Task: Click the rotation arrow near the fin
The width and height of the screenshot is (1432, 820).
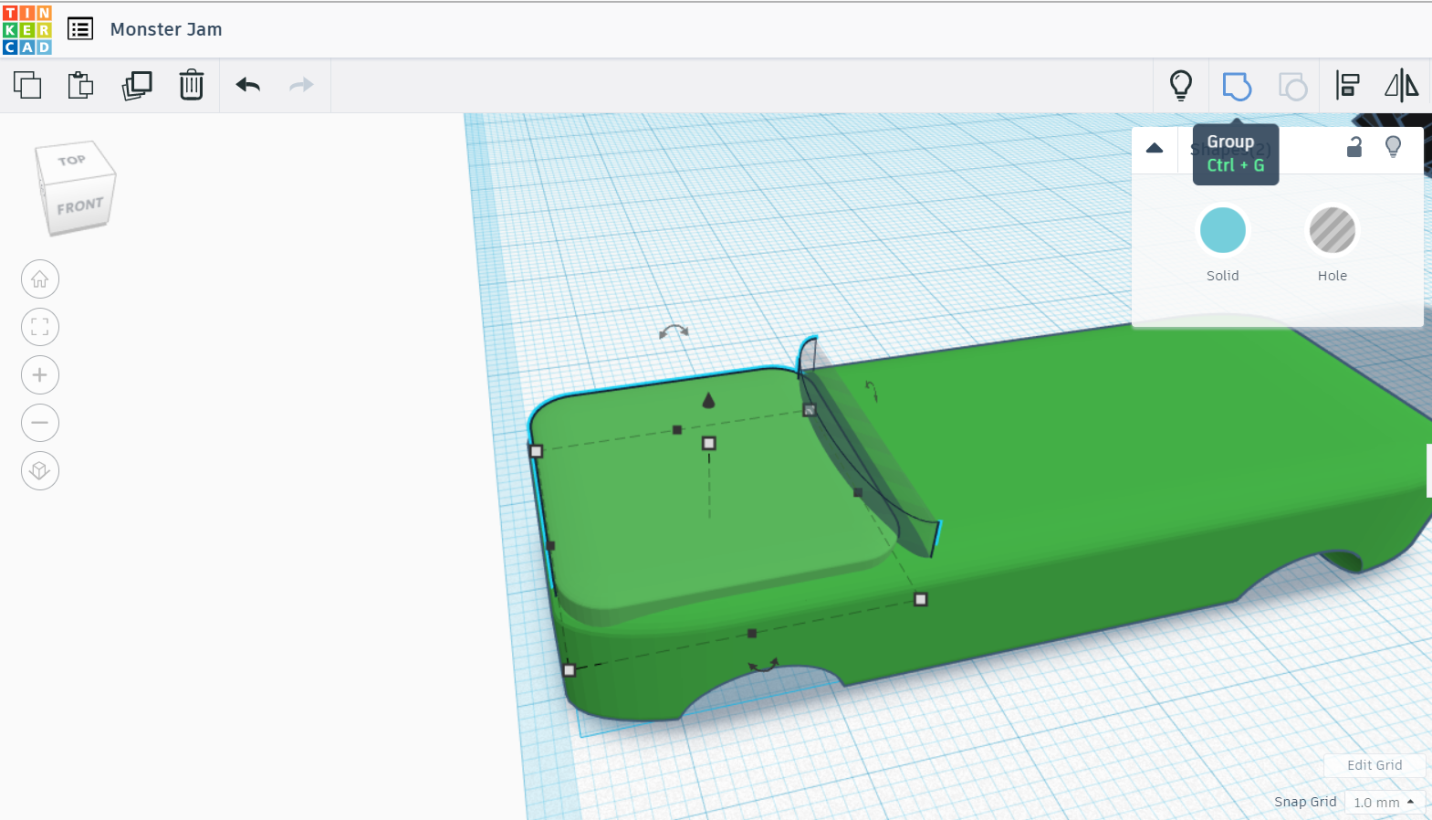Action: point(870,391)
